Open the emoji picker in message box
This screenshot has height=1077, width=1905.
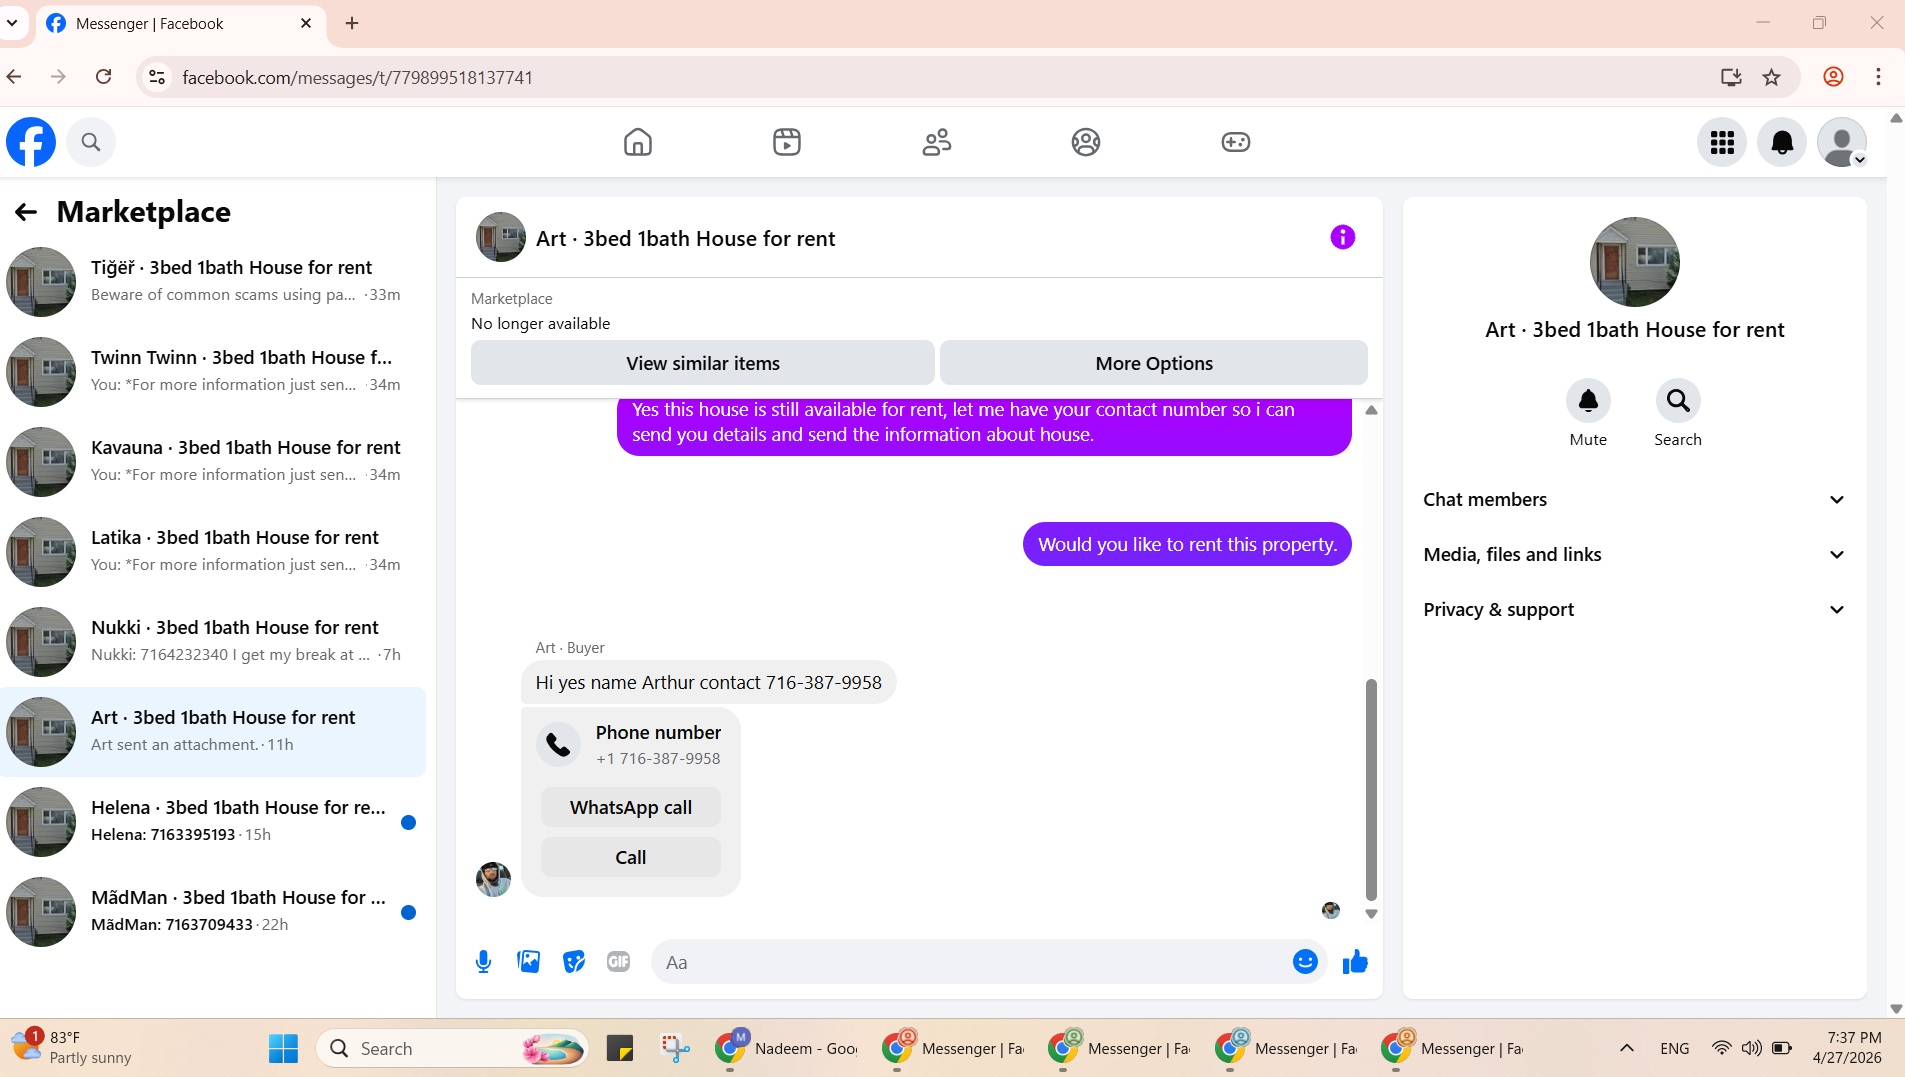click(1305, 962)
